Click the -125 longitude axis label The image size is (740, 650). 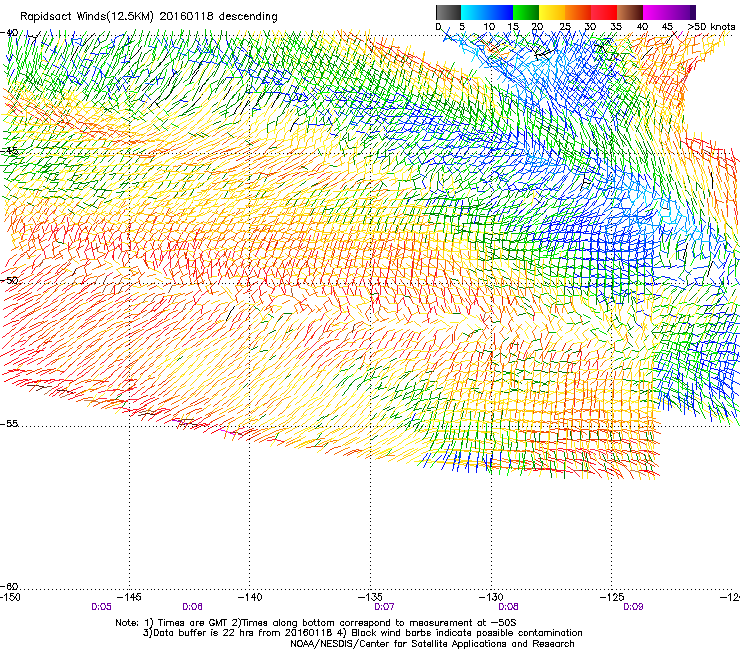tap(612, 597)
